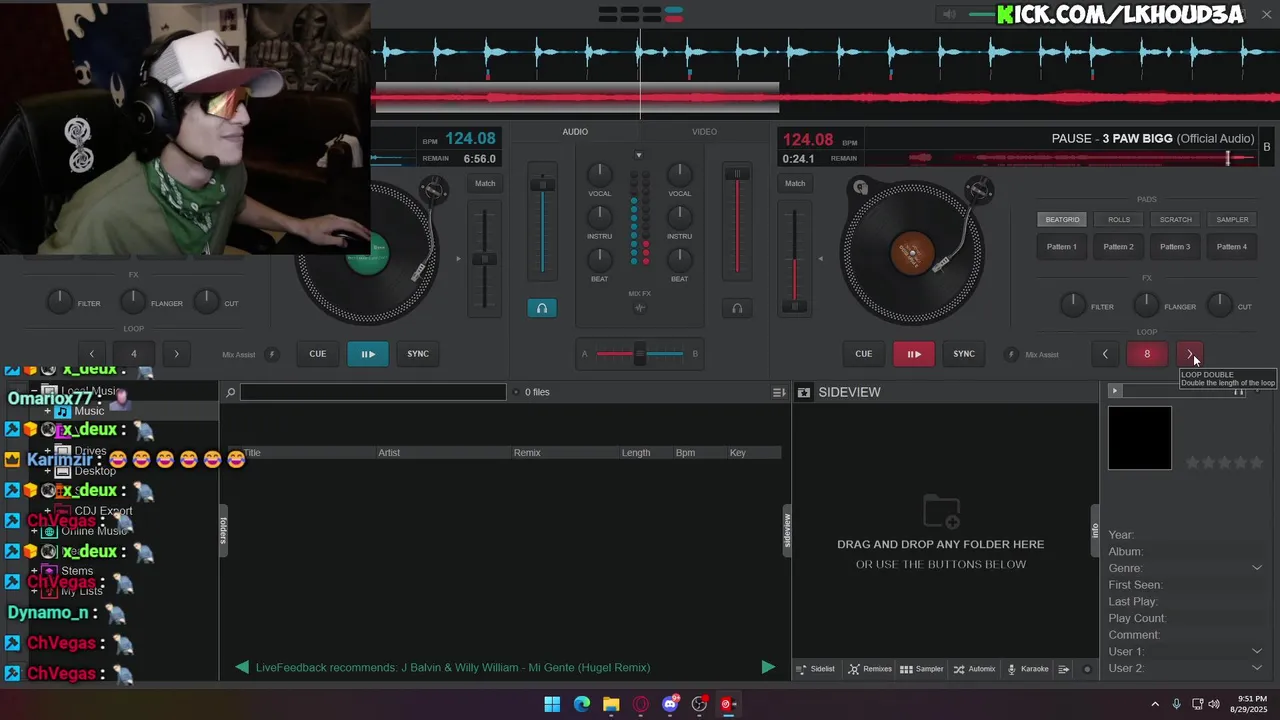
Task: Collapse the folders side tab handle
Action: [223, 530]
